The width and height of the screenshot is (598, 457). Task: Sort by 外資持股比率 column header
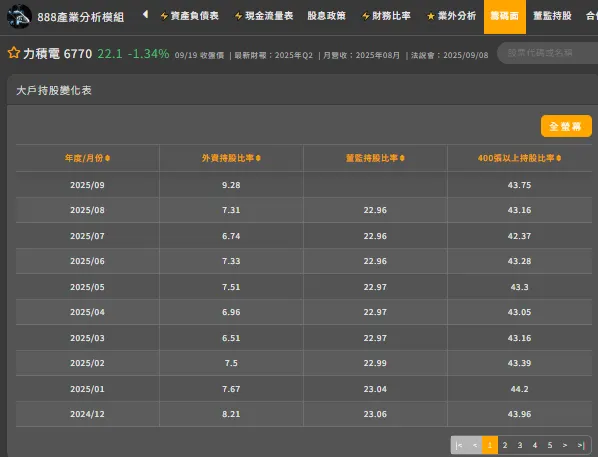(x=231, y=158)
